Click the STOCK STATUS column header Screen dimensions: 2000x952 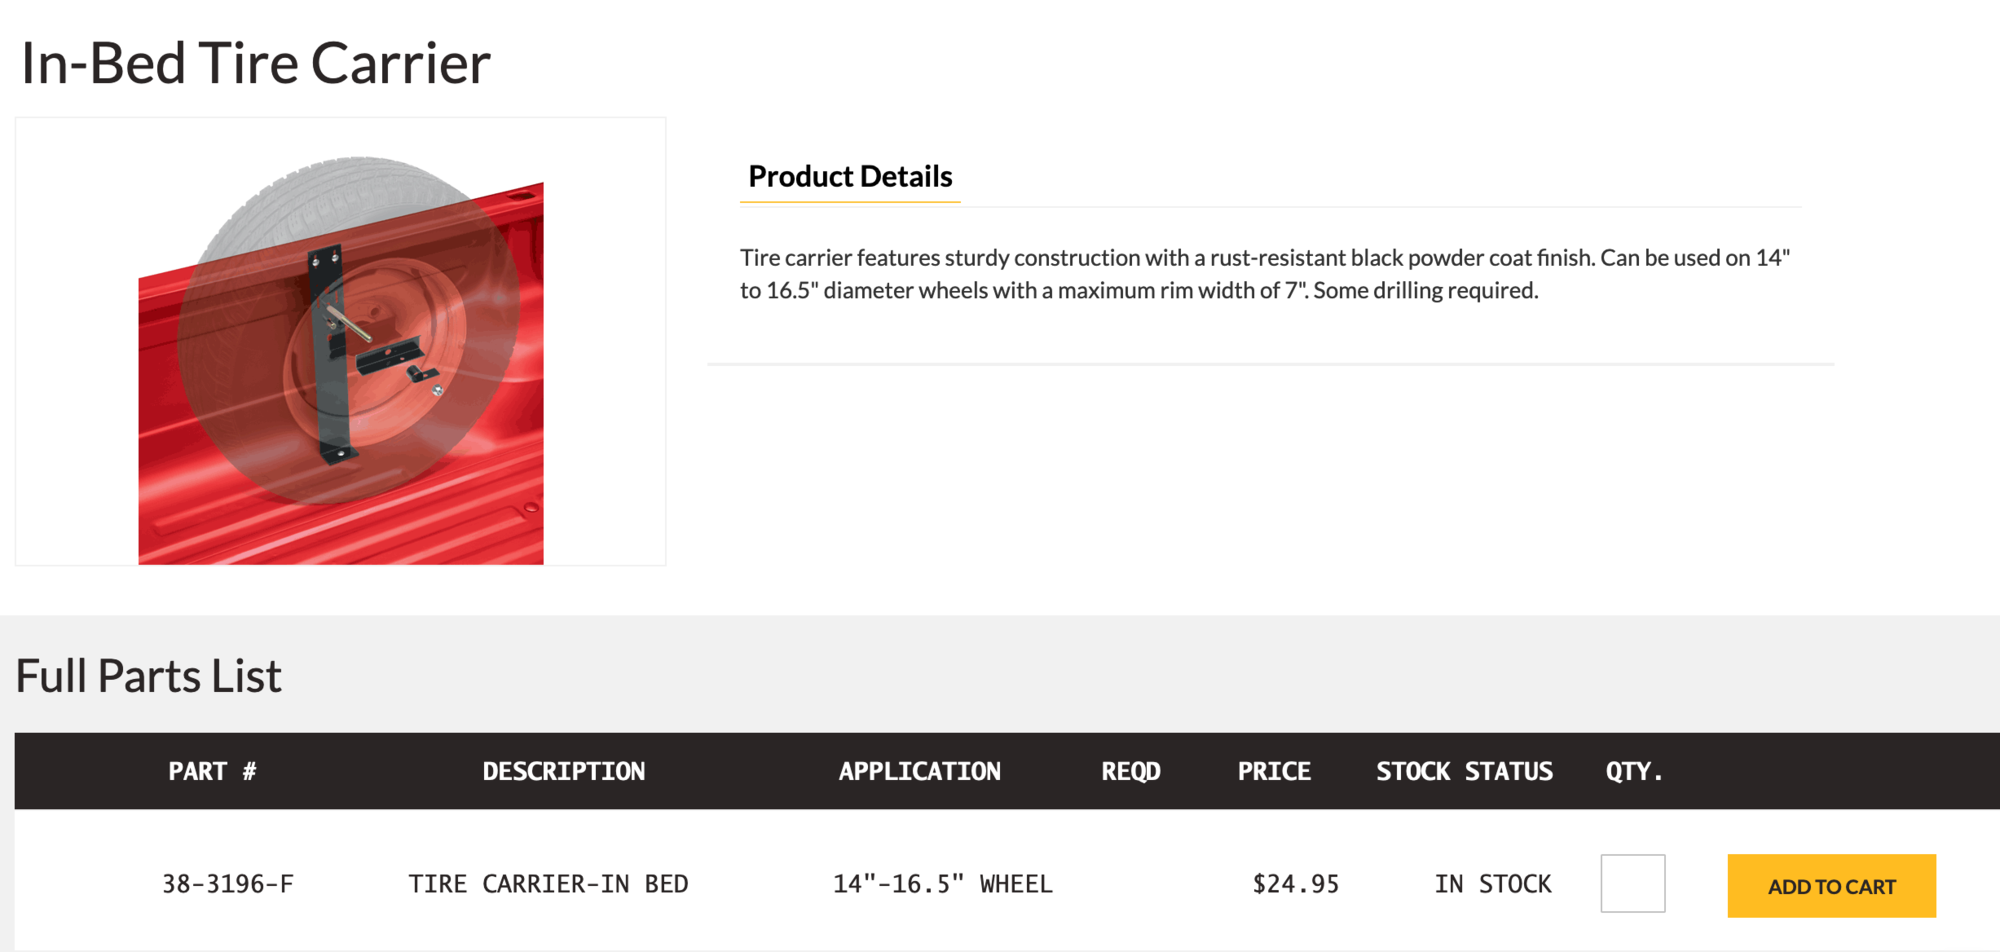1464,771
